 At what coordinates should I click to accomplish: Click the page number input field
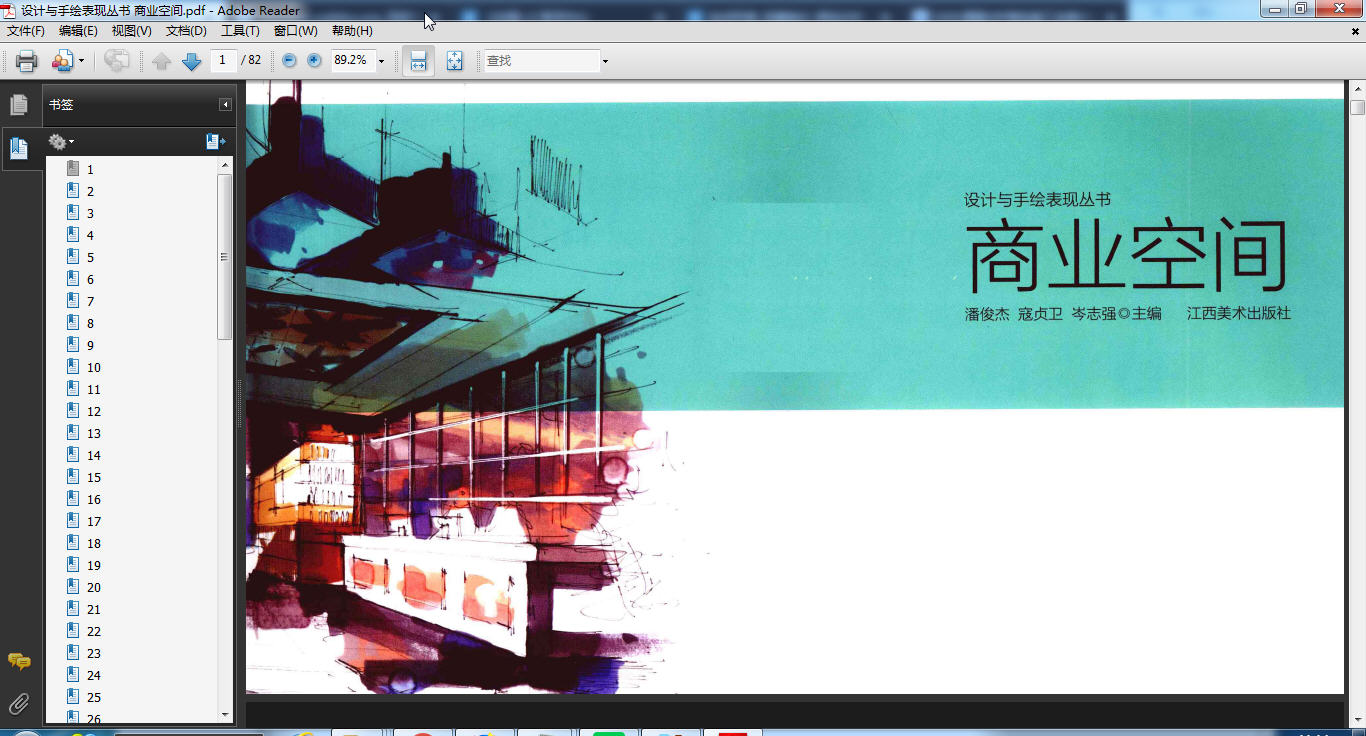(223, 60)
